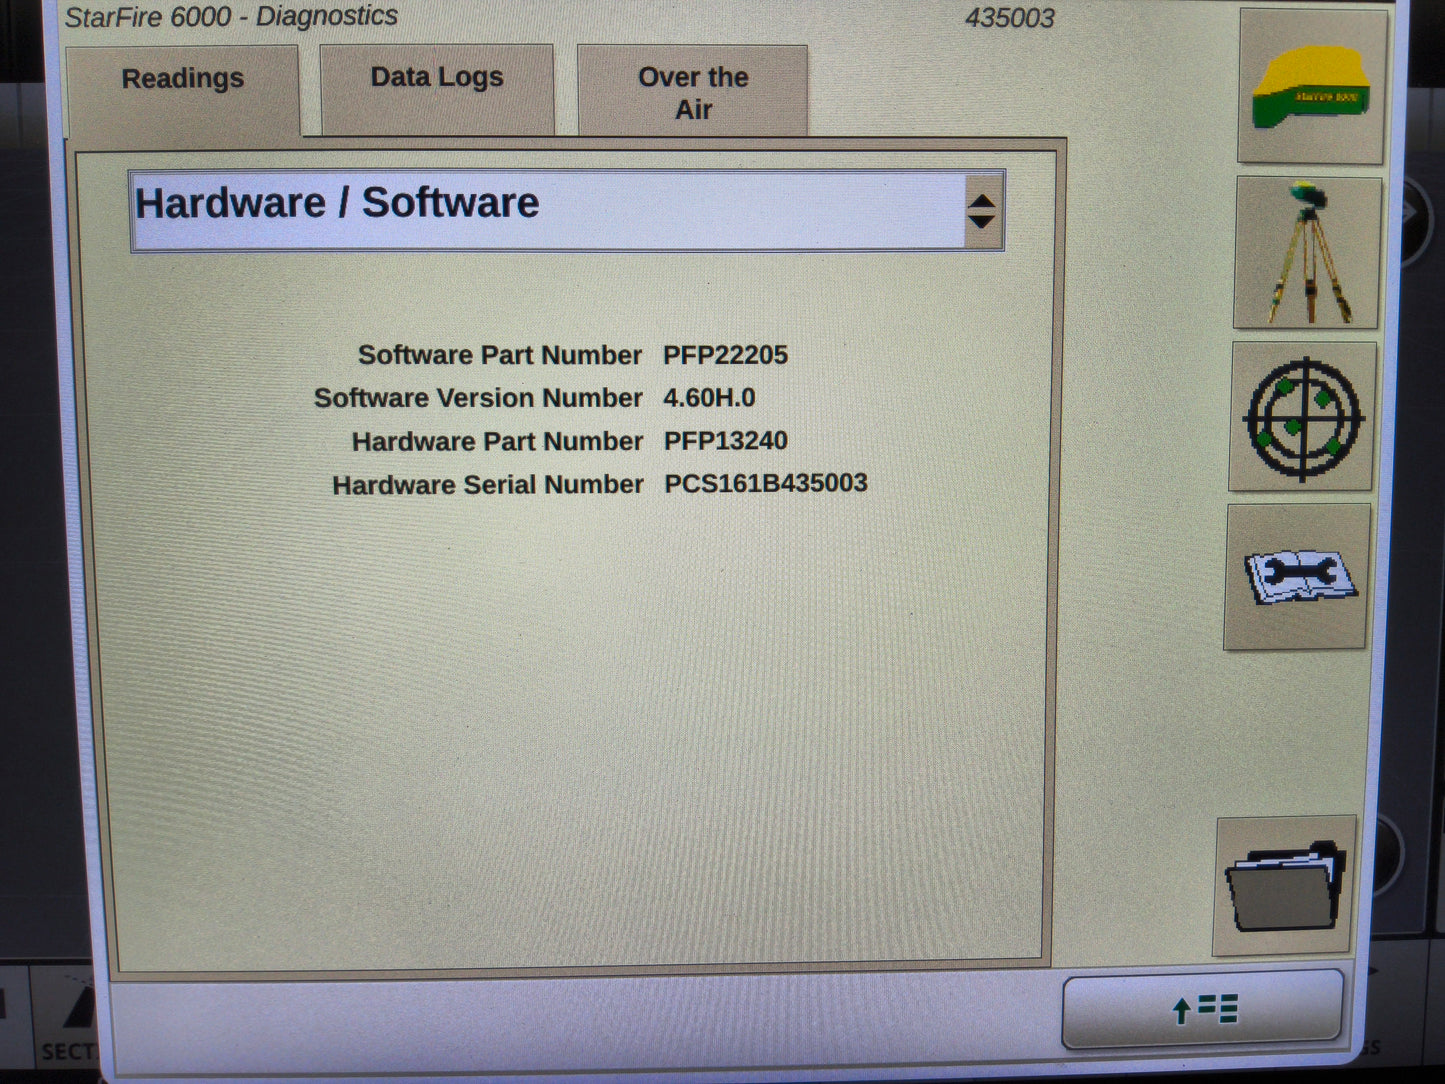Image resolution: width=1445 pixels, height=1084 pixels.
Task: Click the Hardware Serial Number label
Action: point(488,485)
